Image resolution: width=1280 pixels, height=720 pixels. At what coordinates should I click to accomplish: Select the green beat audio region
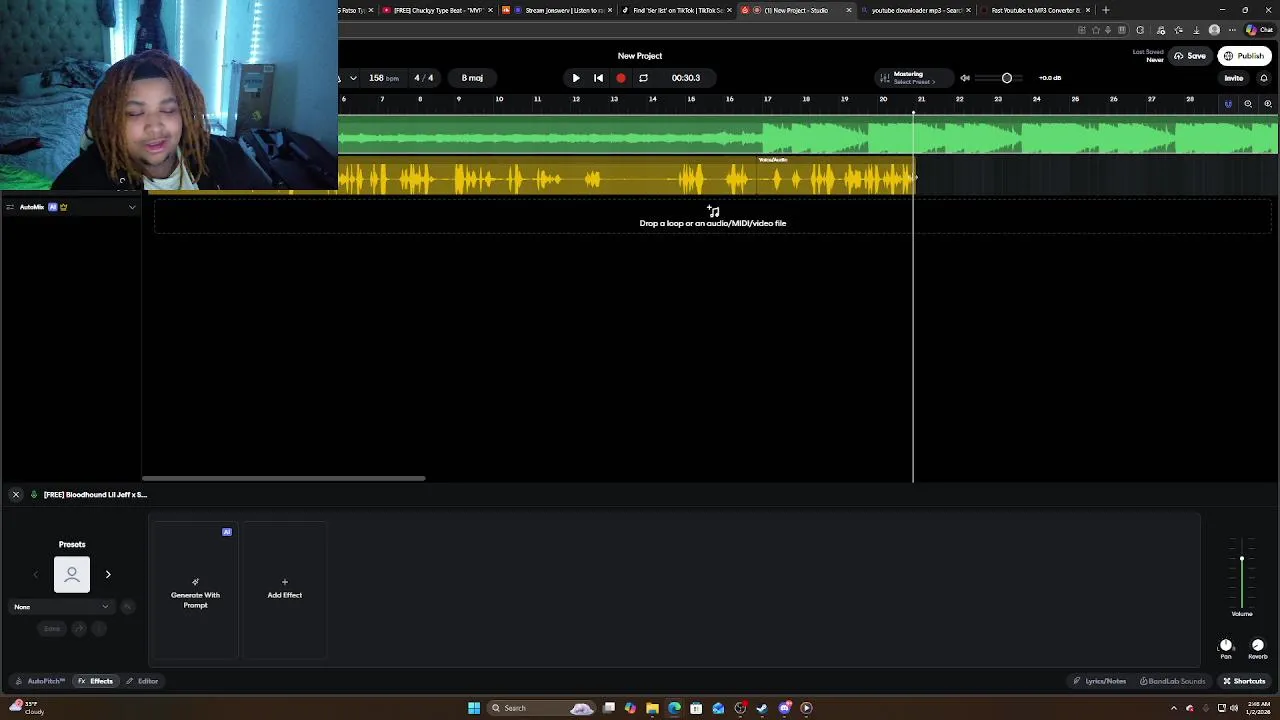[x=808, y=135]
